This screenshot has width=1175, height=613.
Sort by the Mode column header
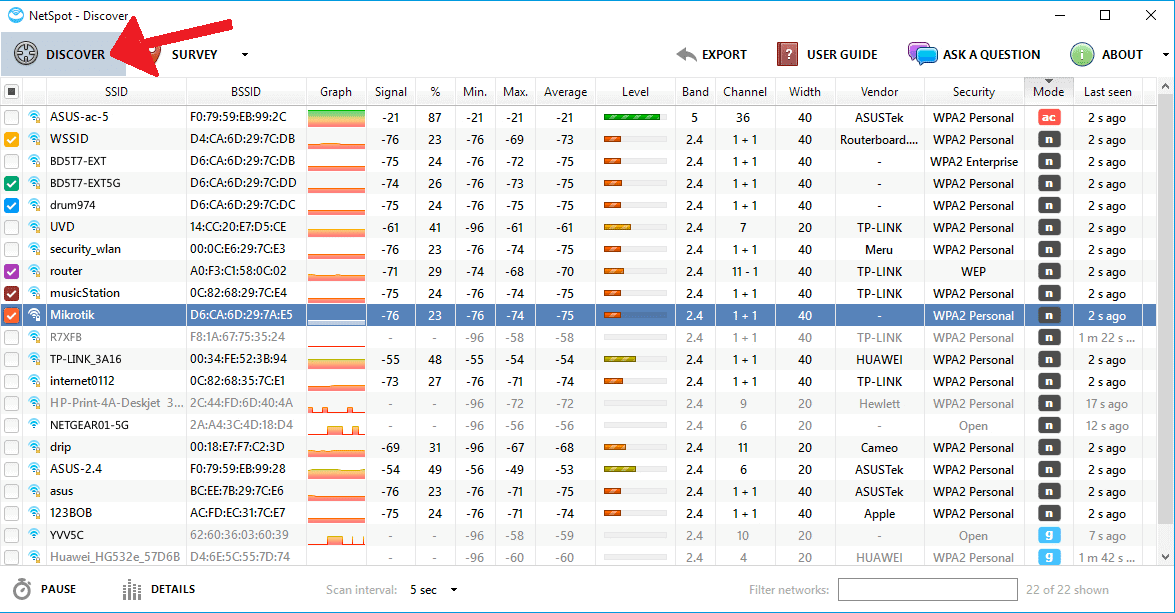tap(1048, 91)
